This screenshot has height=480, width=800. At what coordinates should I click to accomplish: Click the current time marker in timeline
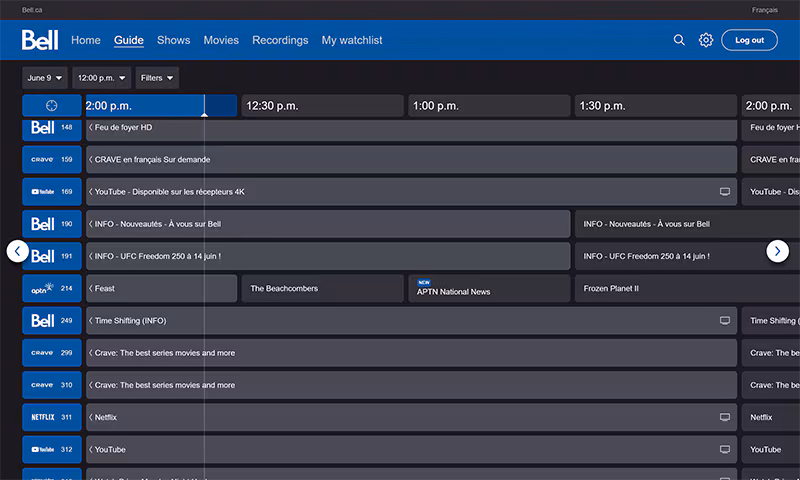pyautogui.click(x=204, y=114)
